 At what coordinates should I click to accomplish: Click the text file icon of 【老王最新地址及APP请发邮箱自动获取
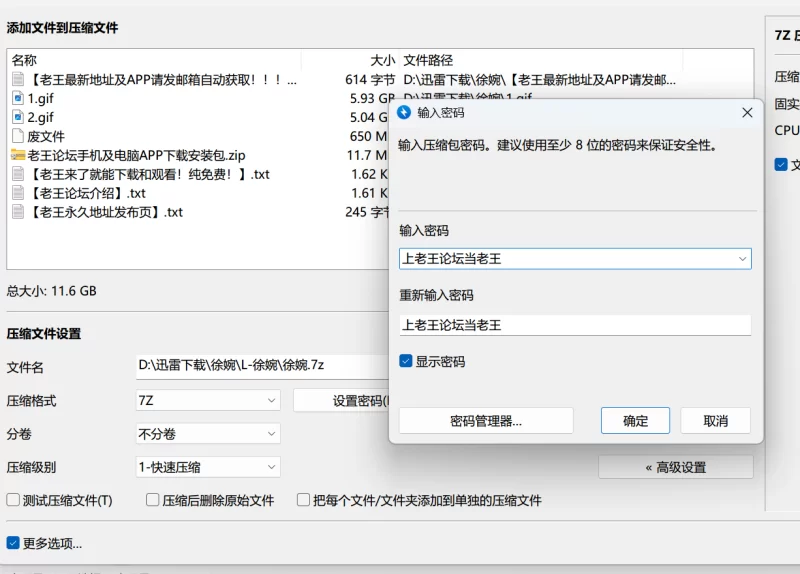(18, 79)
